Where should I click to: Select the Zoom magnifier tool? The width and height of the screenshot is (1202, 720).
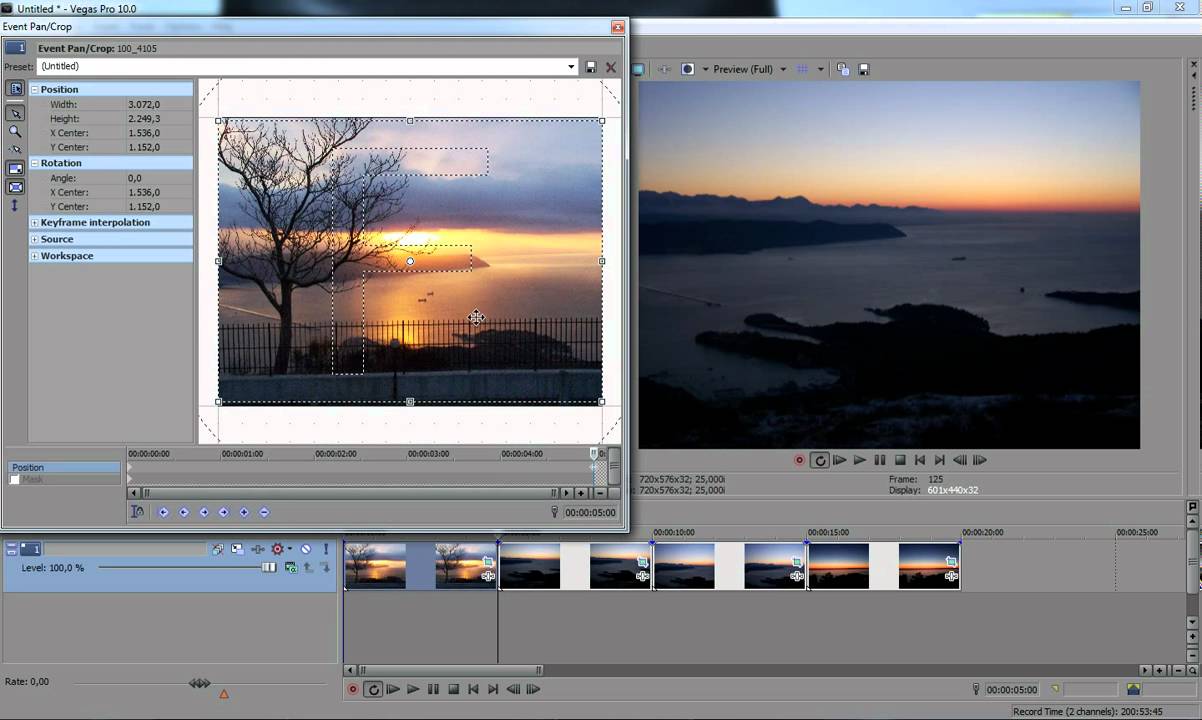[x=15, y=131]
